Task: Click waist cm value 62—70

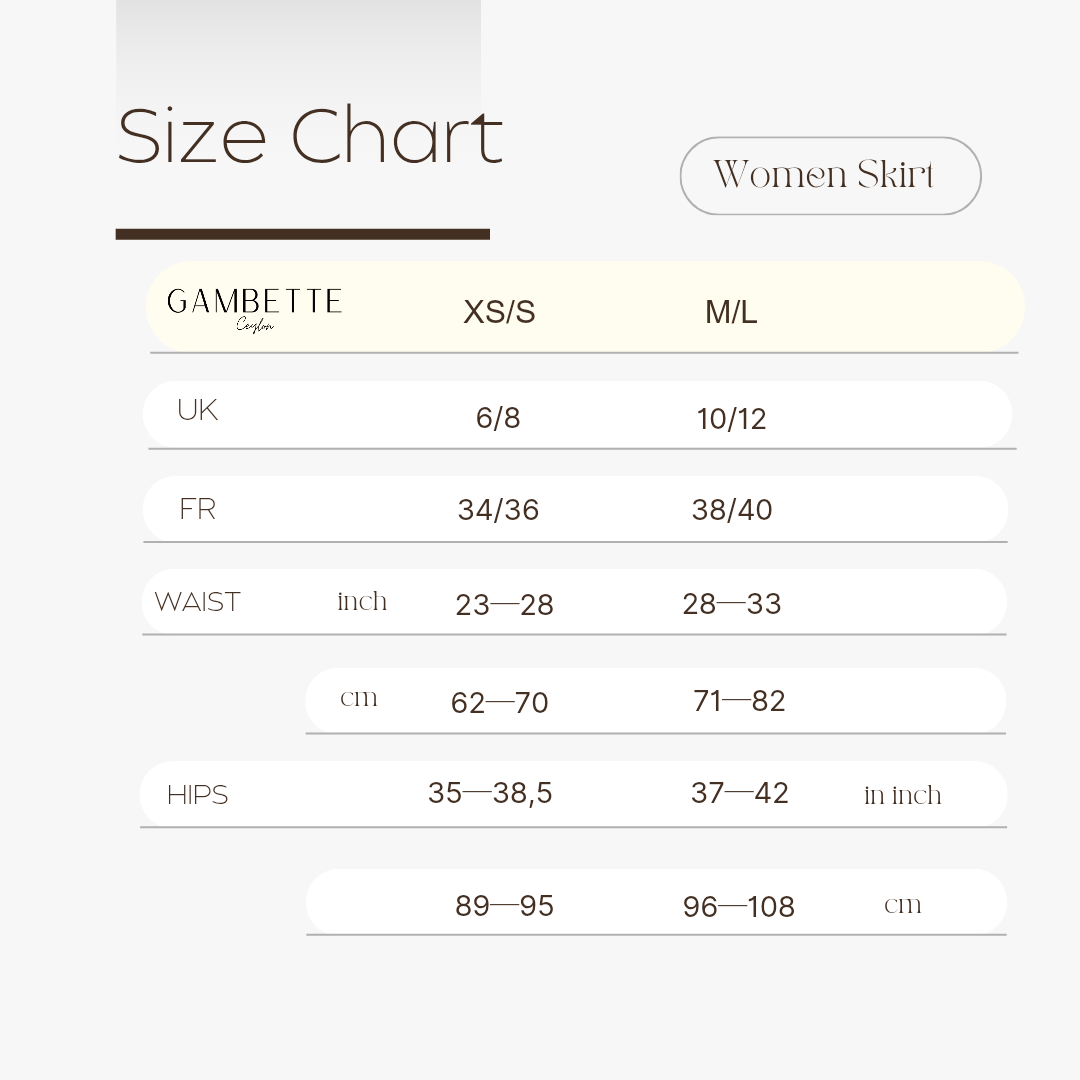Action: [499, 703]
